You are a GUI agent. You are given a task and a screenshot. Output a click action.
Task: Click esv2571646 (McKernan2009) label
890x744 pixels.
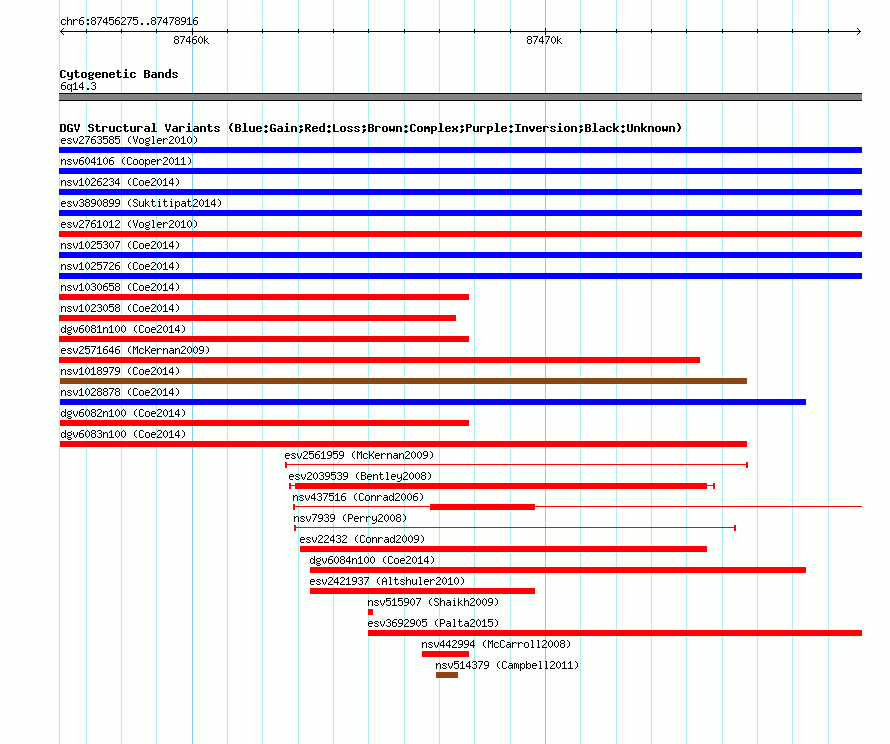pyautogui.click(x=135, y=350)
